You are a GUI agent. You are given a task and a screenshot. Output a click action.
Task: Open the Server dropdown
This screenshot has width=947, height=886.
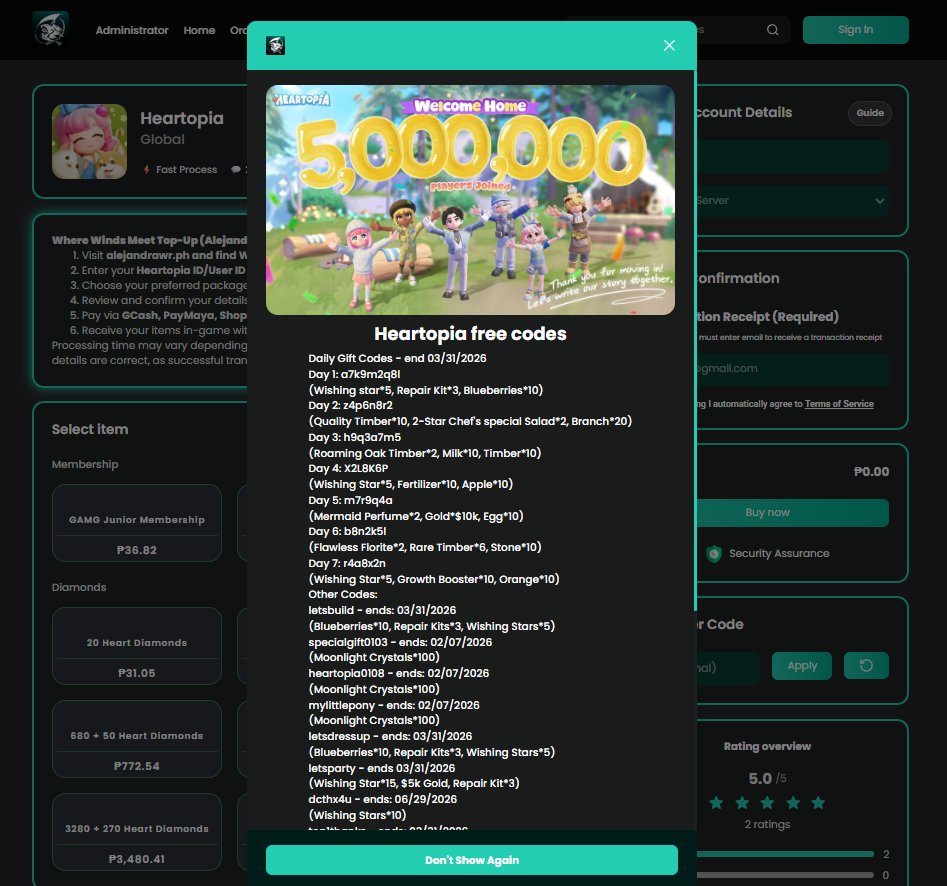point(792,201)
